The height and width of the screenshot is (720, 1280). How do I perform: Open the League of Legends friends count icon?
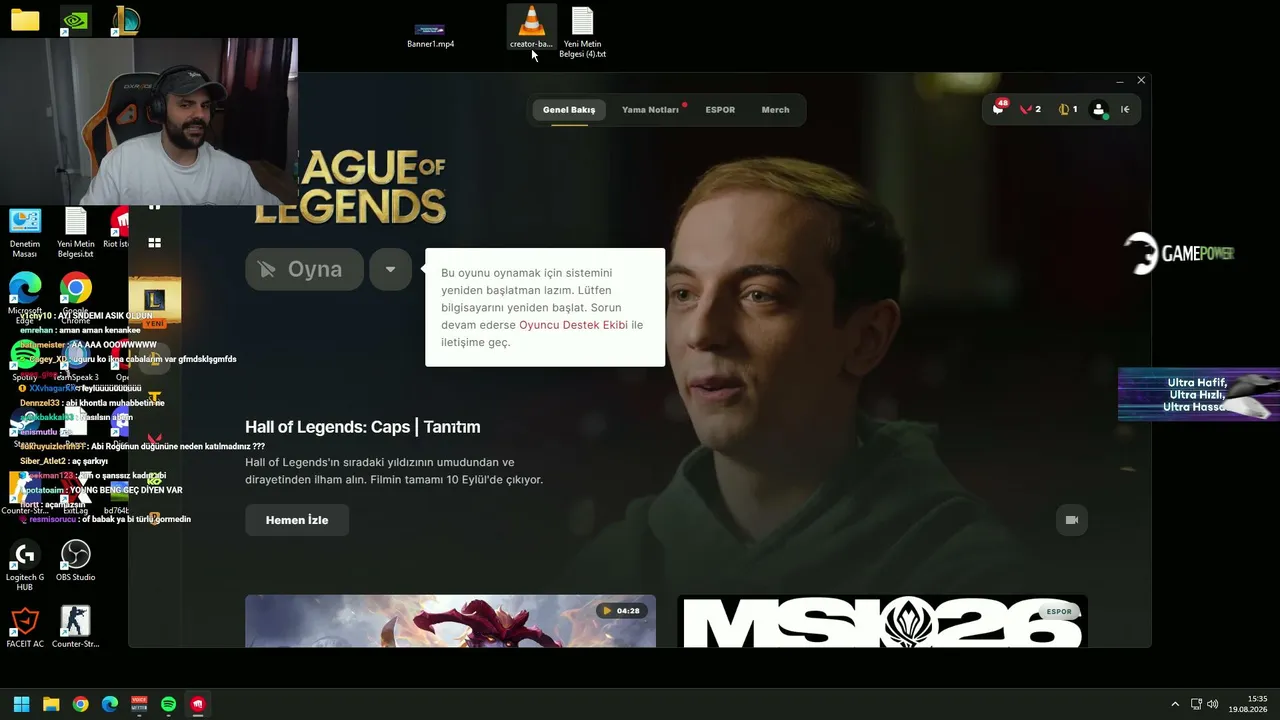1068,110
